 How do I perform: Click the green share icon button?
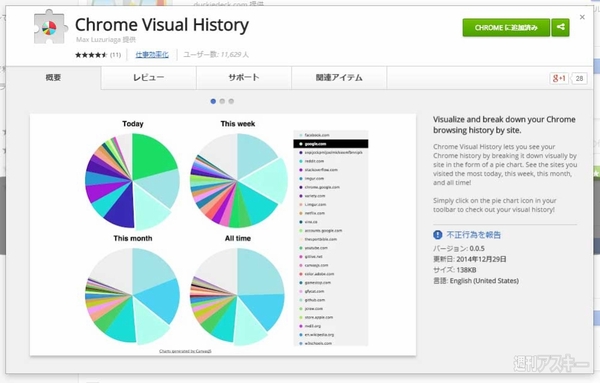click(x=560, y=28)
